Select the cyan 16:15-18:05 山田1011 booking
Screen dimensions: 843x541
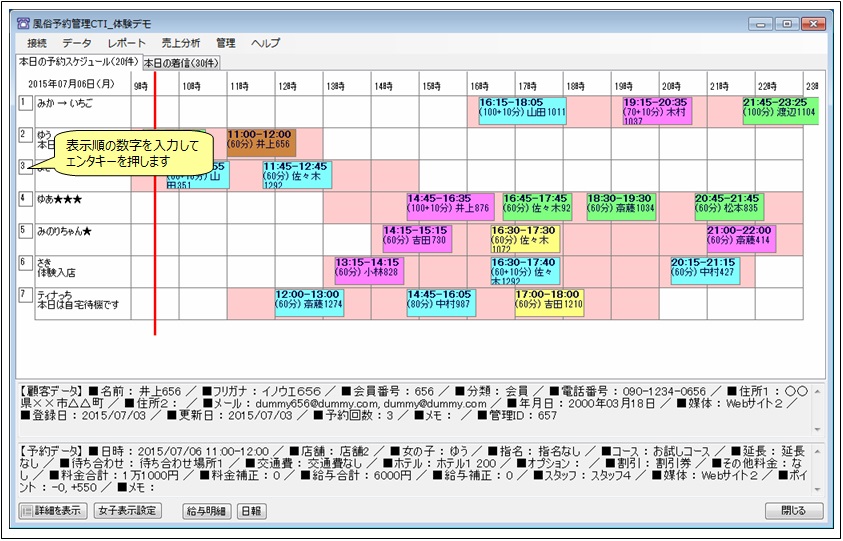(523, 108)
